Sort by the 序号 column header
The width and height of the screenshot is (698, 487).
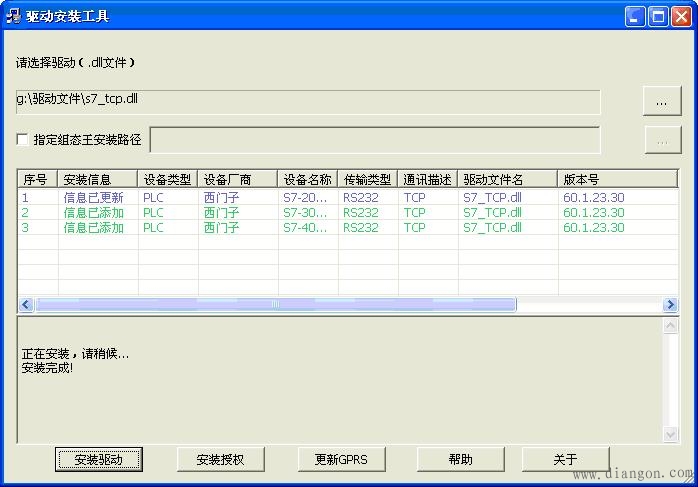click(37, 179)
